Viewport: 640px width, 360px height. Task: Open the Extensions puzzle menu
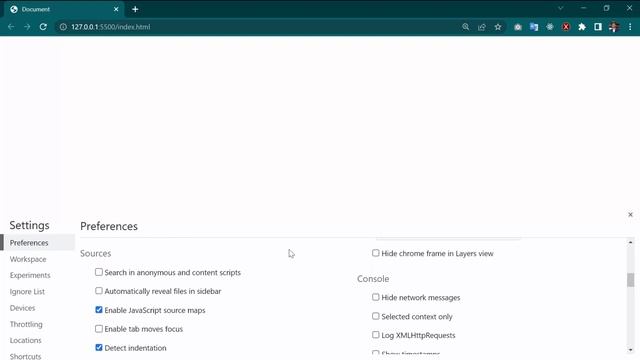(x=582, y=27)
